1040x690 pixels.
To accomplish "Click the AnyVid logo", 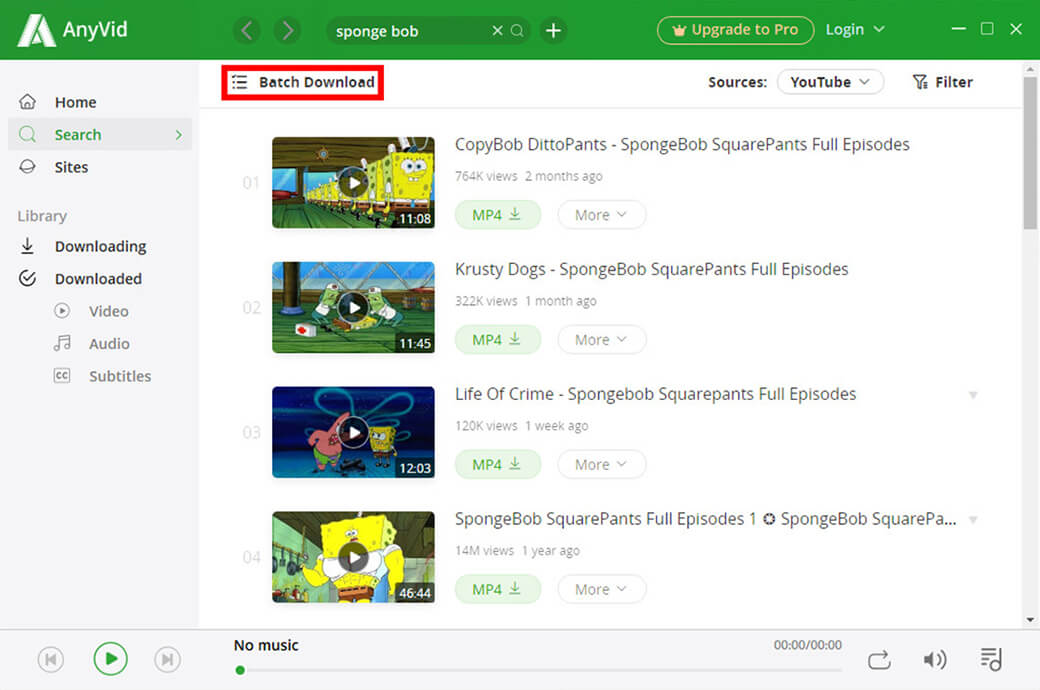I will (x=72, y=30).
